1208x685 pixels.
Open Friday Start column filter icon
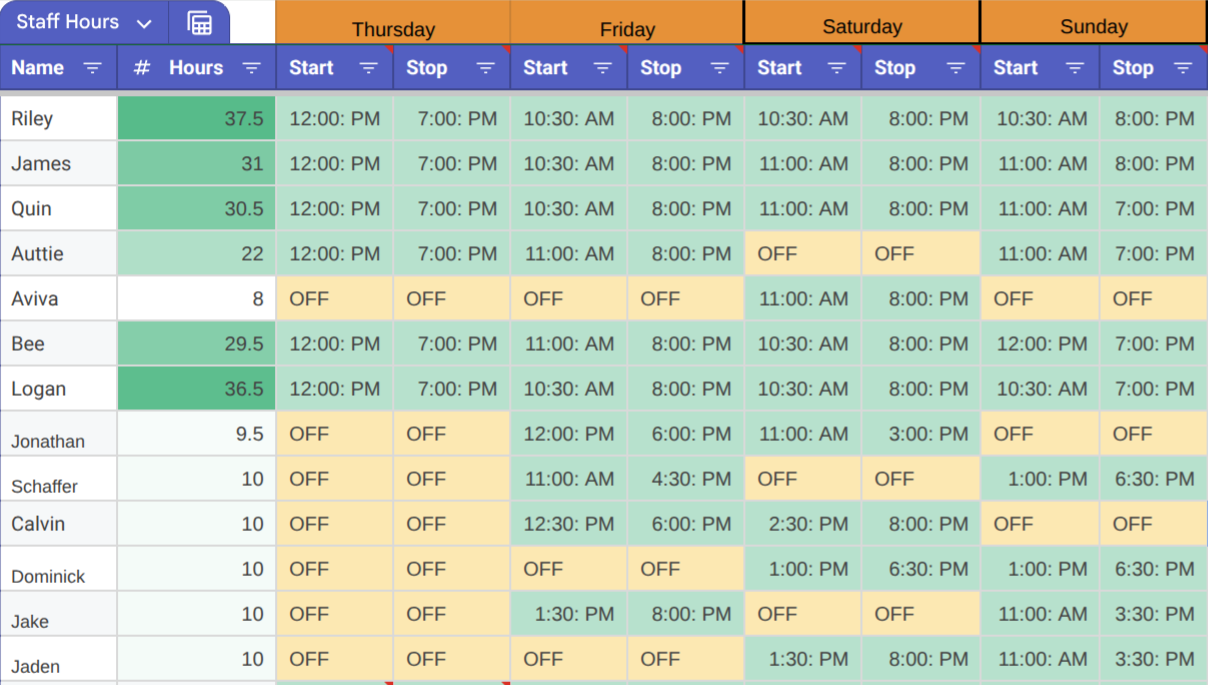tap(603, 68)
